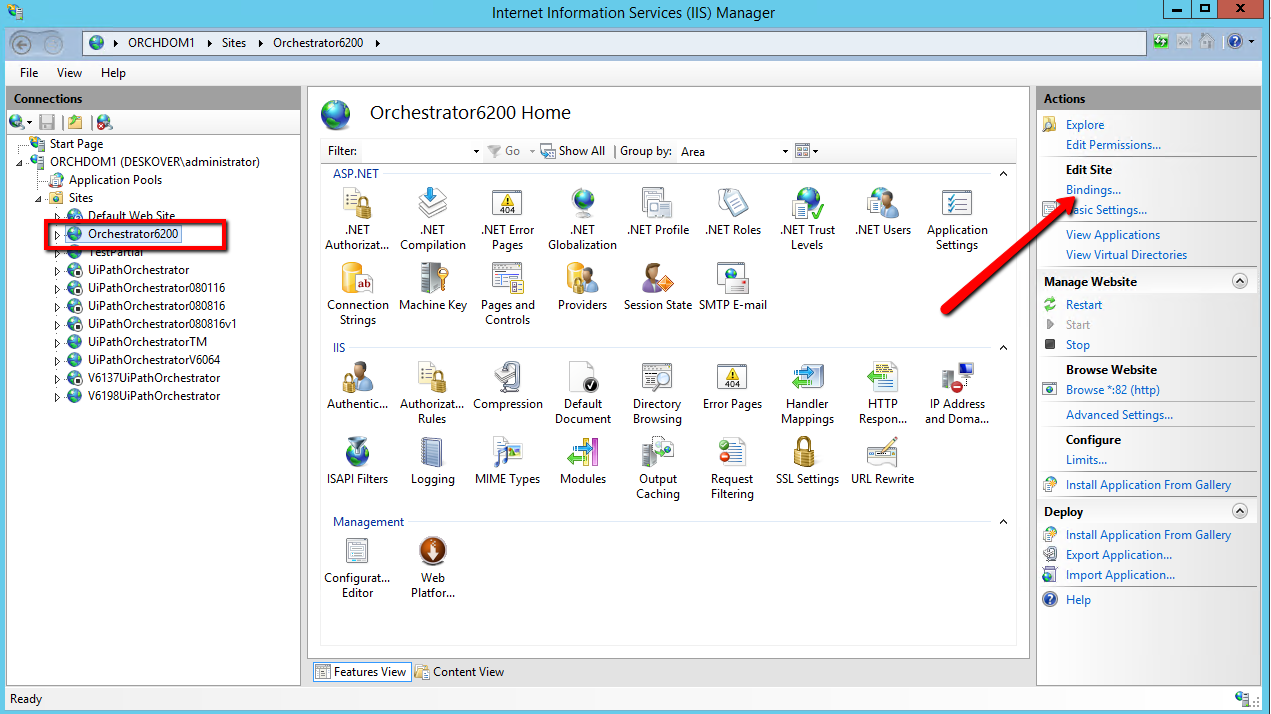
Task: Expand the V6198UiPathOrchestrator site node
Action: tap(58, 396)
